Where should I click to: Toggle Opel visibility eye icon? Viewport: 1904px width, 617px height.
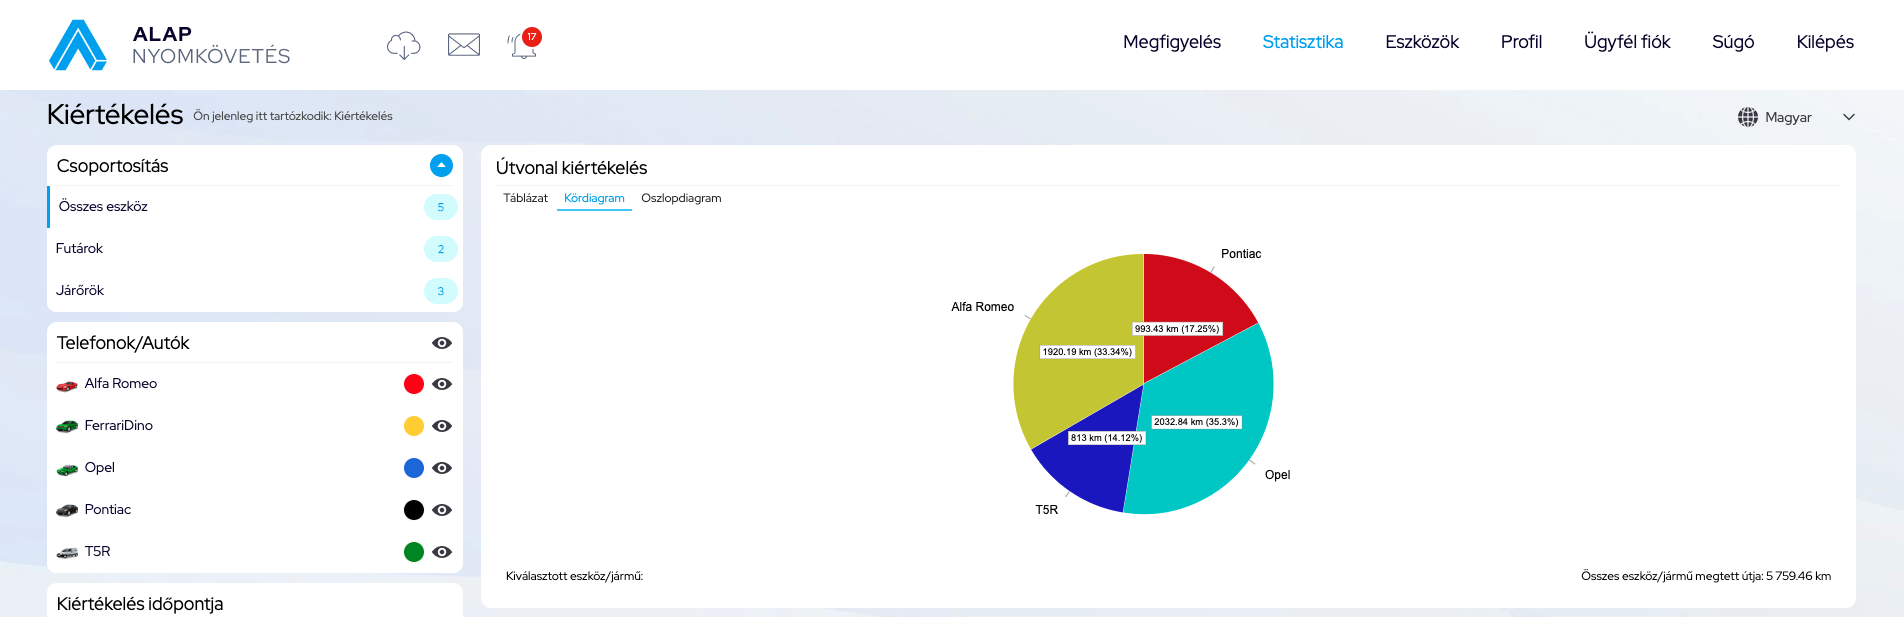click(441, 468)
